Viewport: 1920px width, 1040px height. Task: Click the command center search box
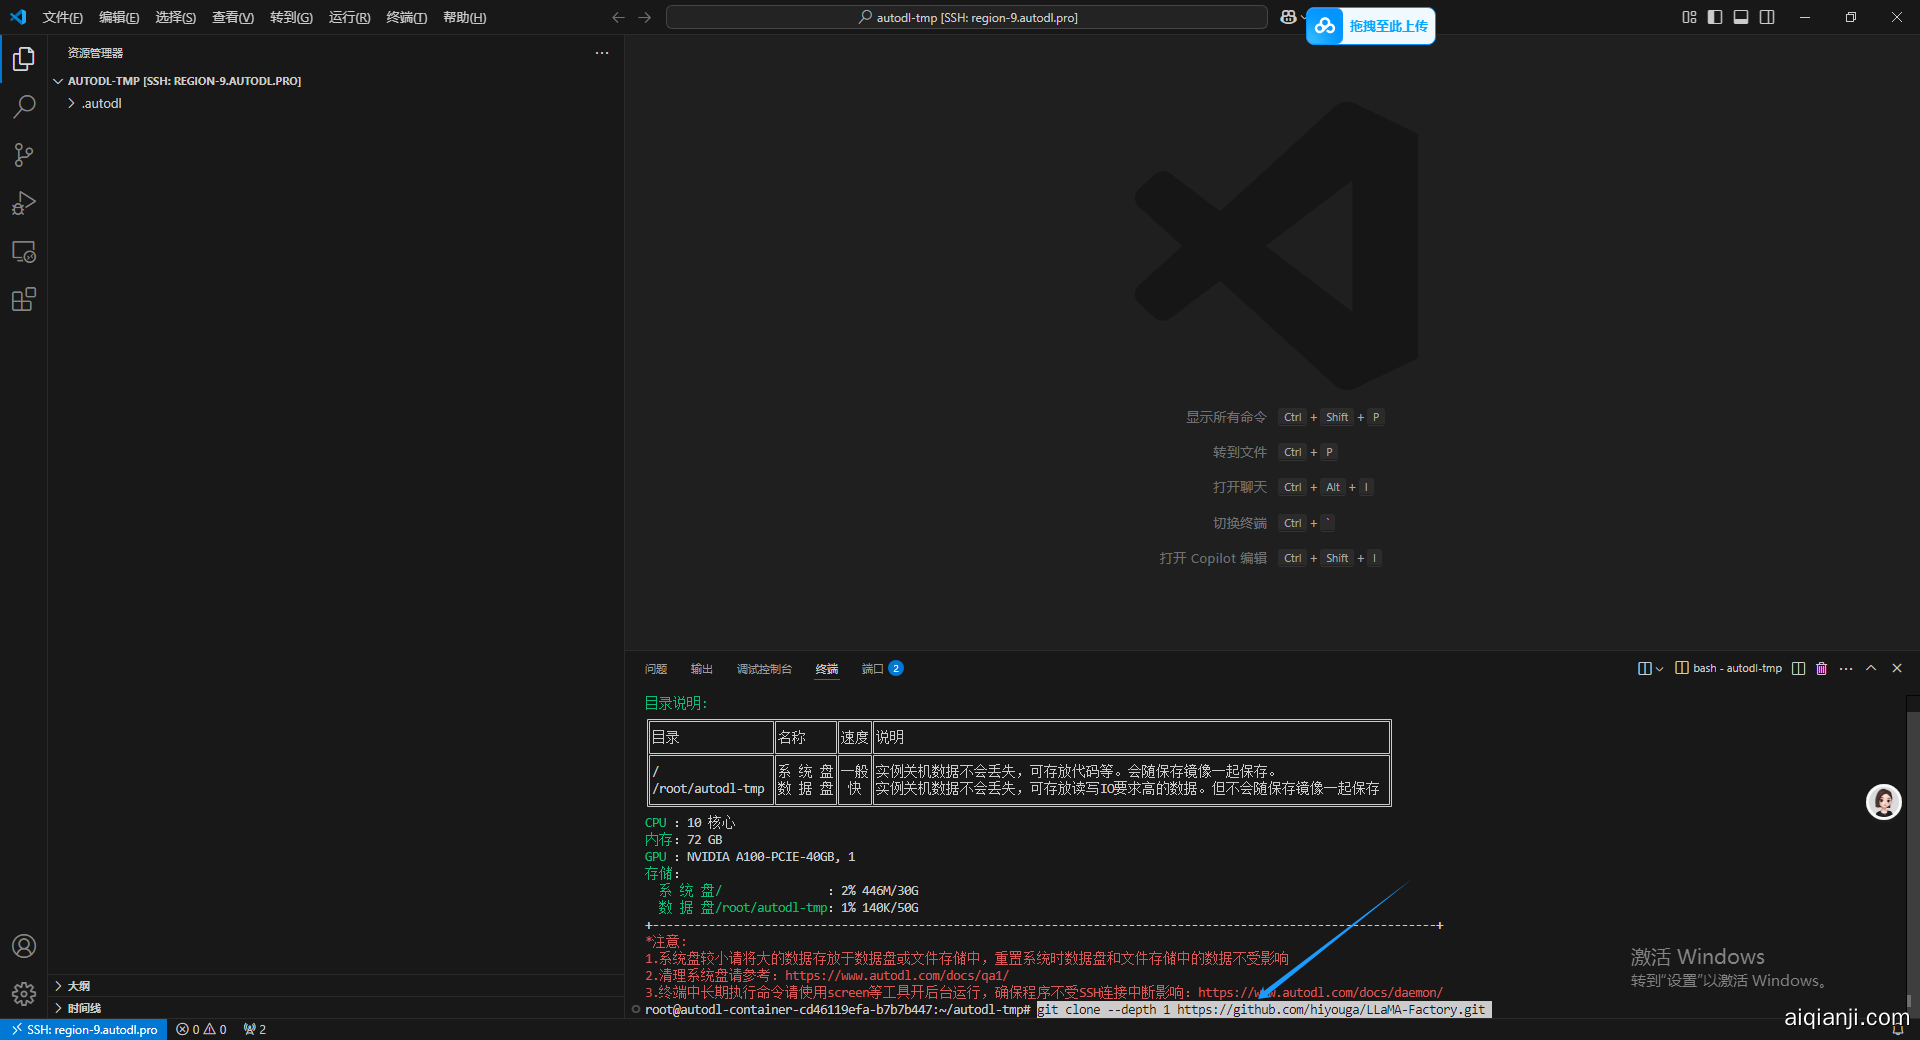coord(966,17)
